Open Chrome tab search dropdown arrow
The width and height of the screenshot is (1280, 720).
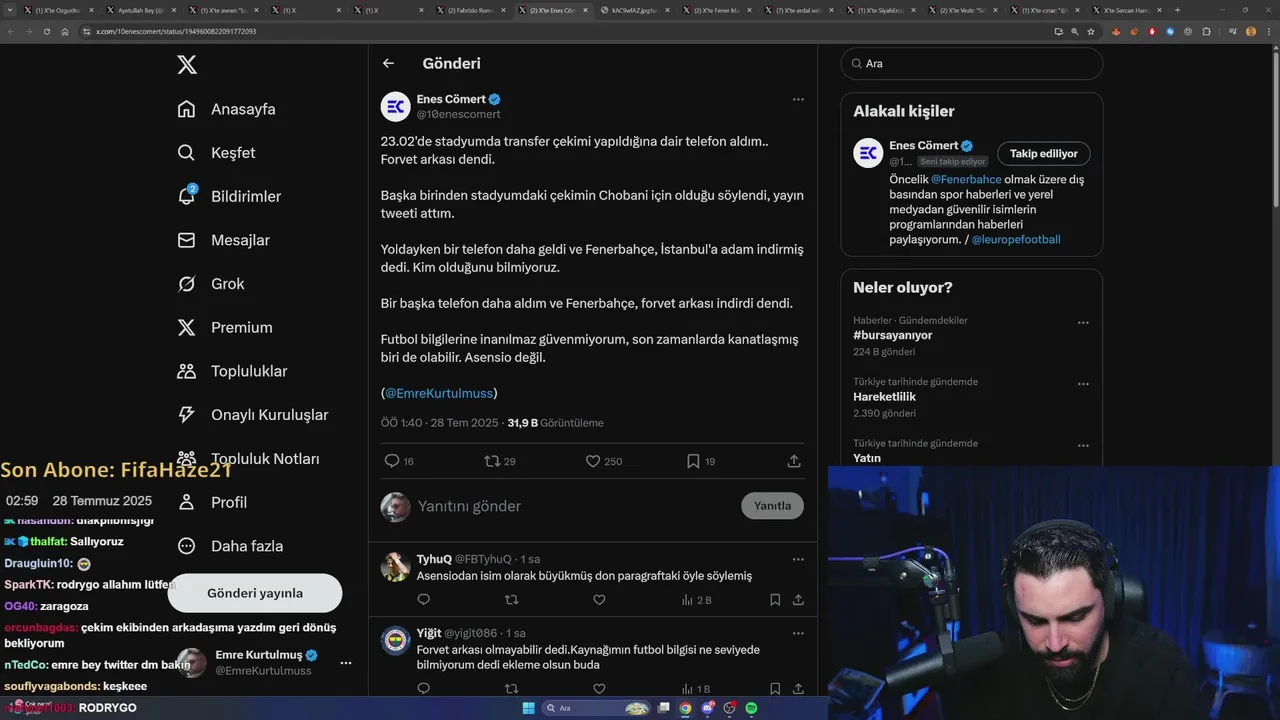[9, 10]
